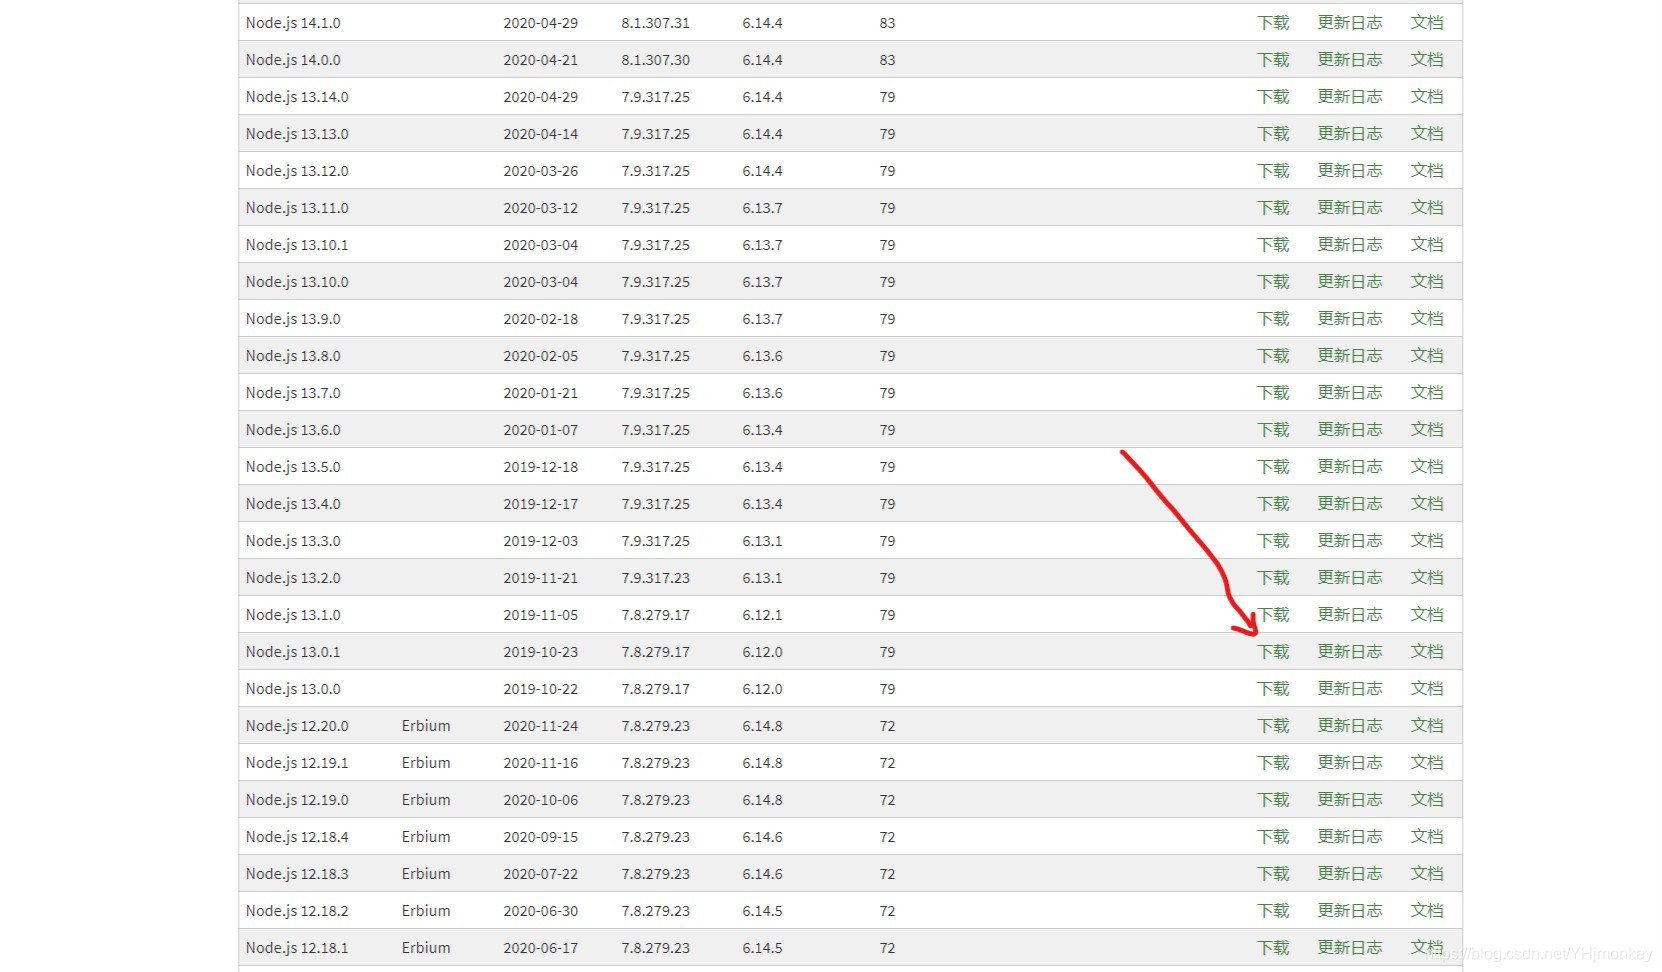The width and height of the screenshot is (1662, 972).
Task: Click 下载 for Node.js 13.5.0
Action: pos(1273,467)
